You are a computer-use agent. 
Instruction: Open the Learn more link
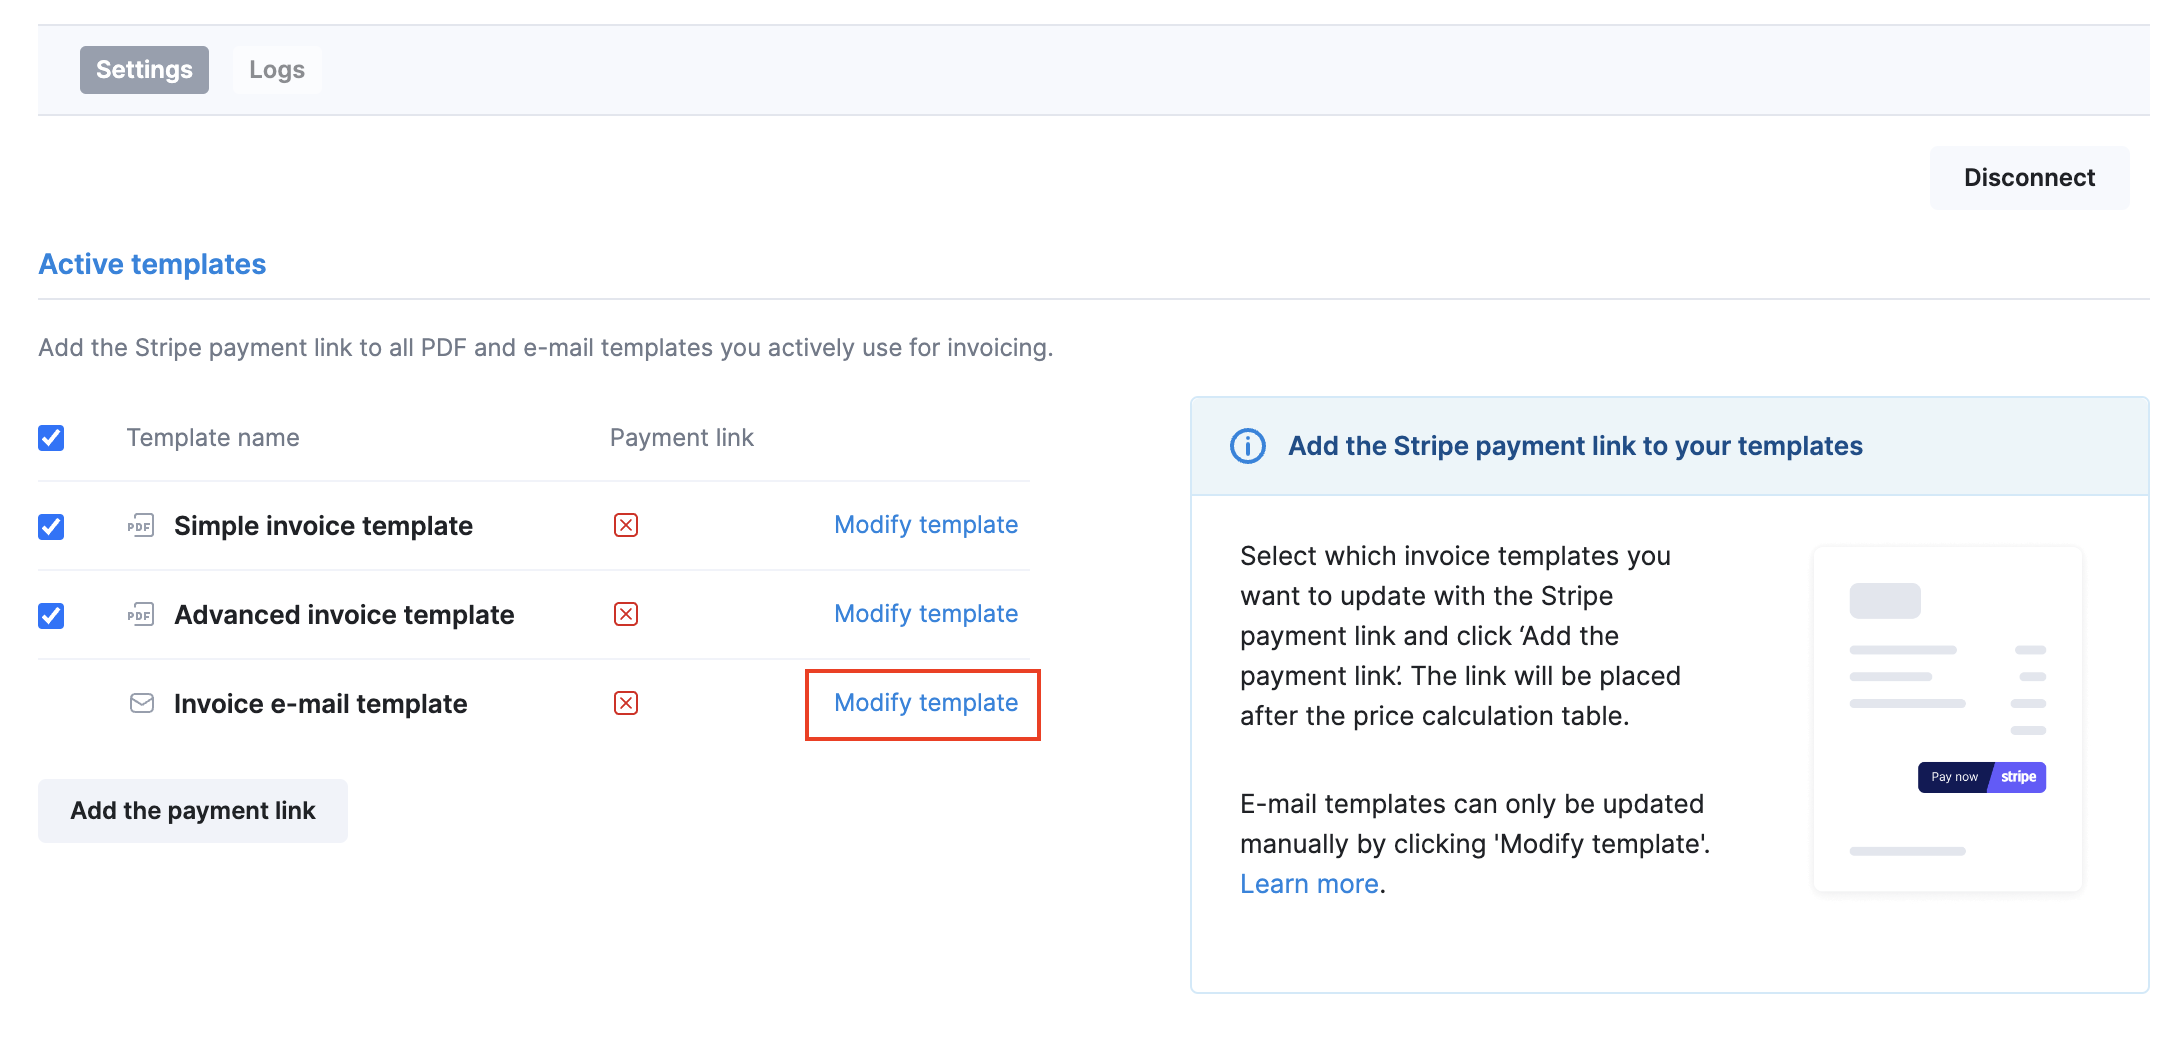(x=1309, y=885)
